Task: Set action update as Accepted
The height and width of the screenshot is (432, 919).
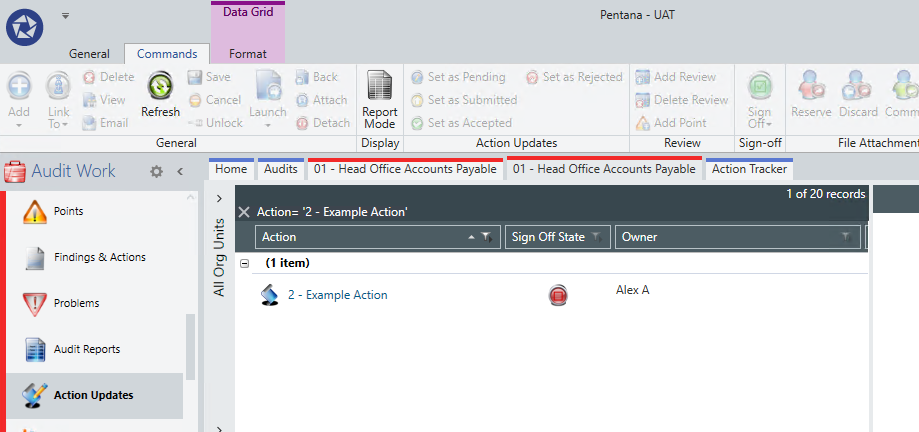Action: pyautogui.click(x=461, y=123)
